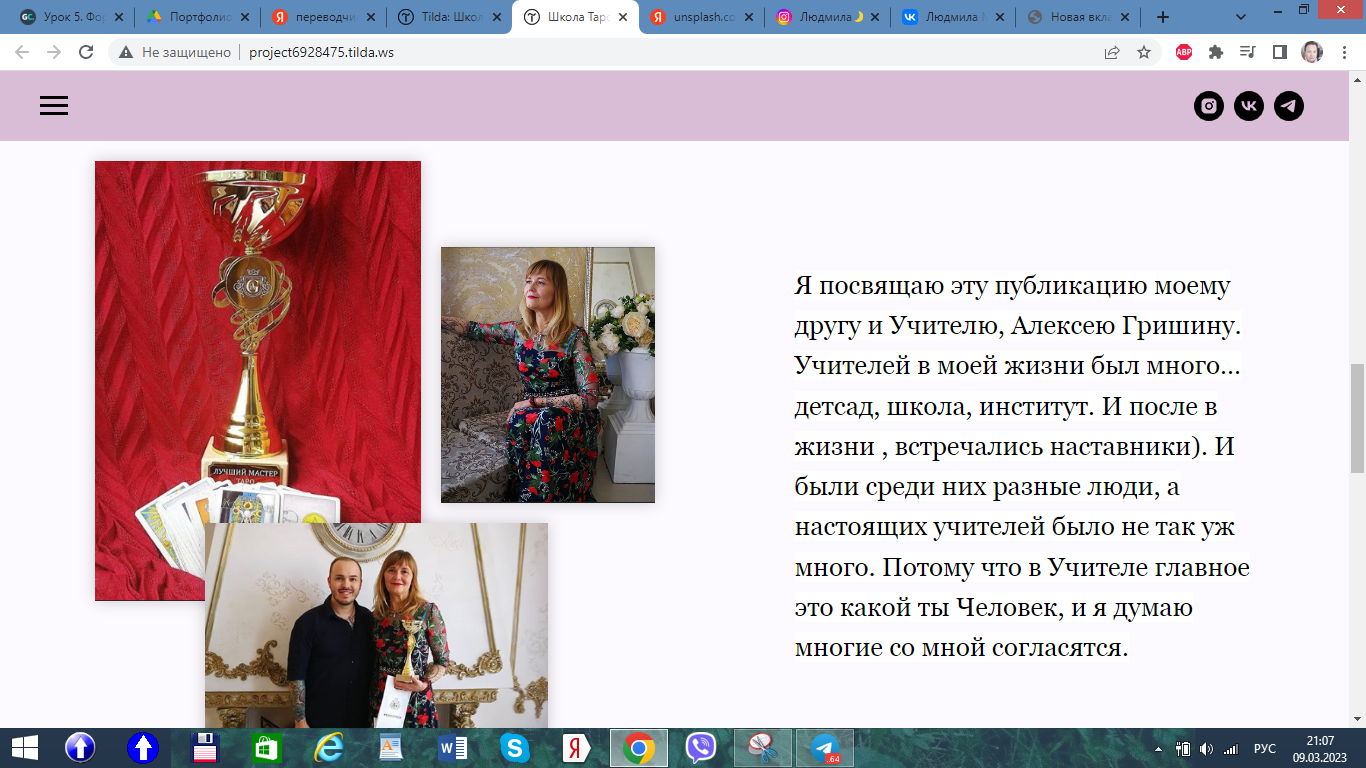Launch Internet Explorer from taskbar
The image size is (1366, 768).
[x=328, y=748]
